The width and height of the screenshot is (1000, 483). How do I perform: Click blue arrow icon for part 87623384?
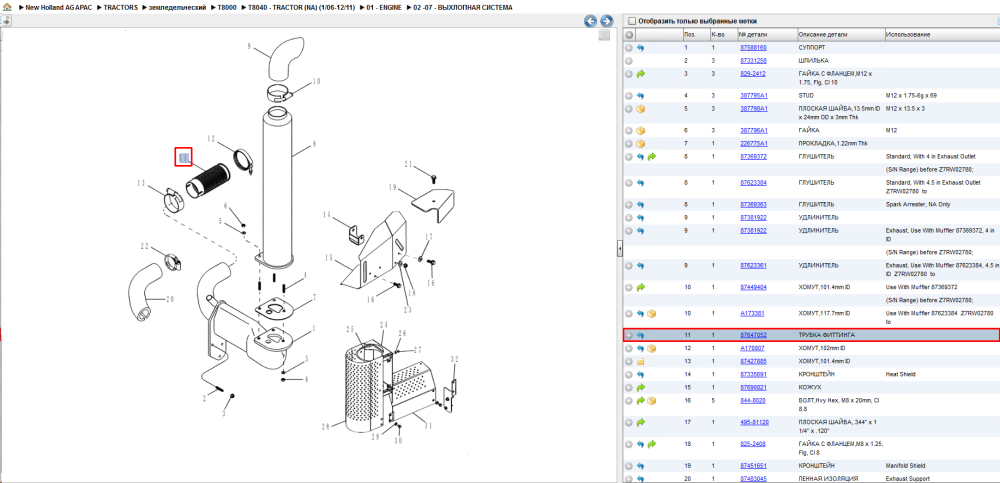pos(641,183)
